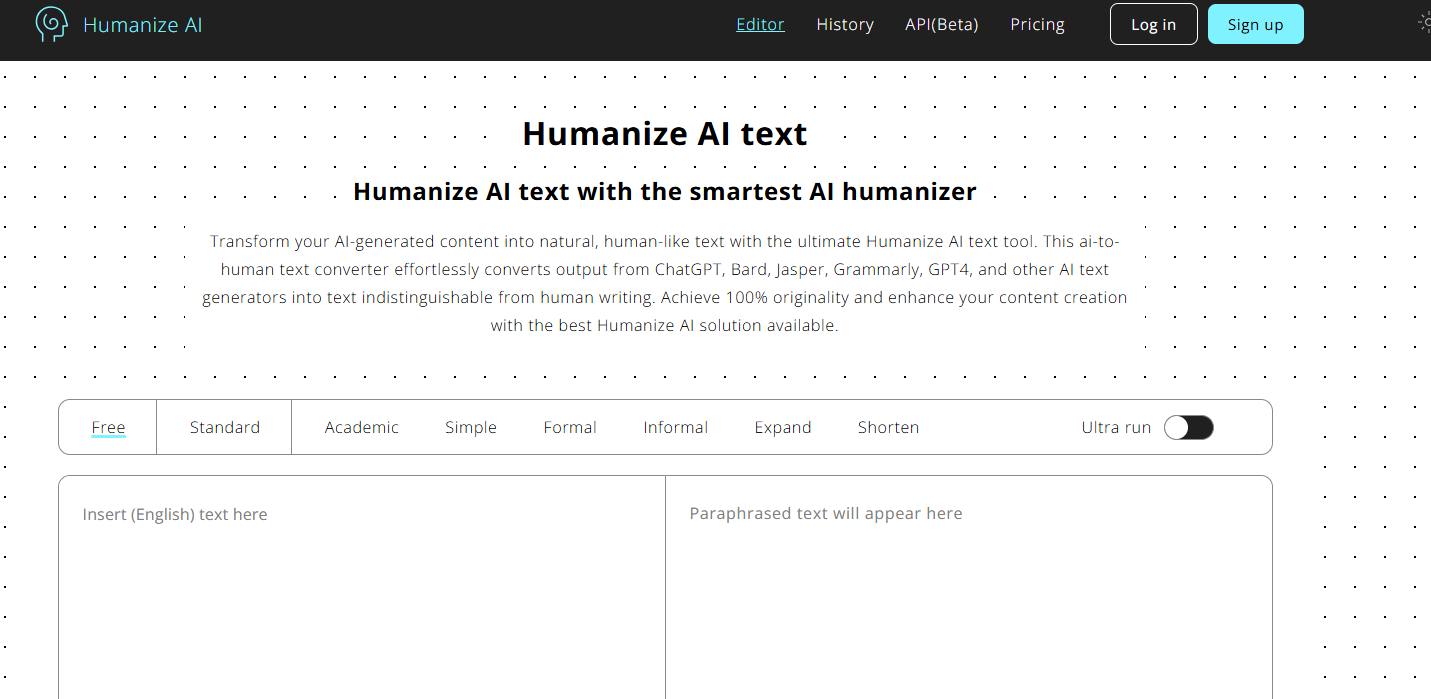The image size is (1431, 699).
Task: Go to the Editor nav link
Action: tap(760, 24)
